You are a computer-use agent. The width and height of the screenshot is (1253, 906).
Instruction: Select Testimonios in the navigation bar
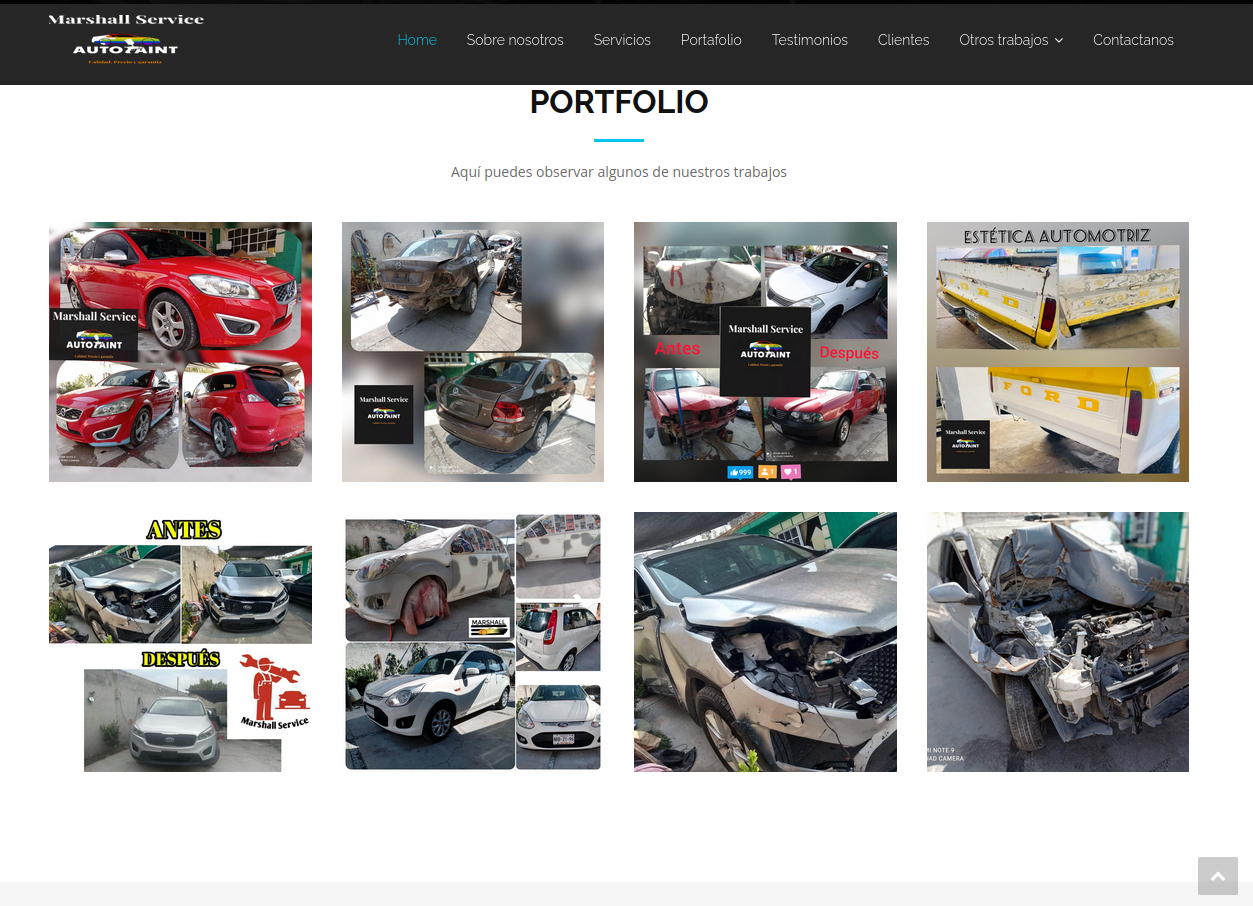click(x=810, y=40)
